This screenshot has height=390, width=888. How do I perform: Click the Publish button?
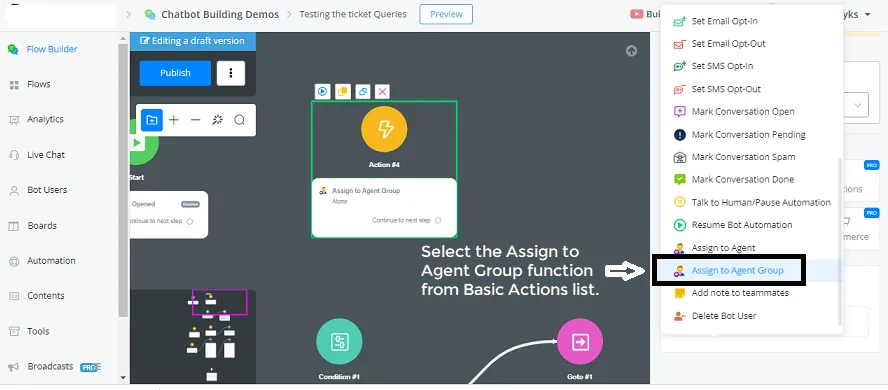pyautogui.click(x=176, y=73)
